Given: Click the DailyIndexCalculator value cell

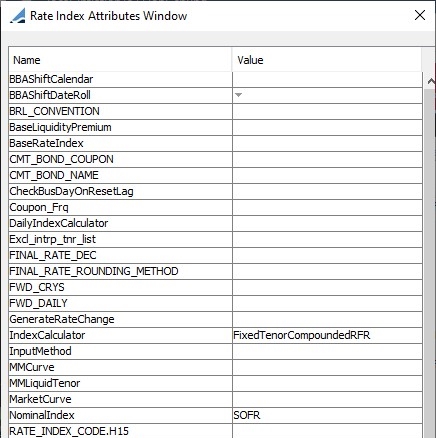Looking at the screenshot, I should (x=327, y=223).
